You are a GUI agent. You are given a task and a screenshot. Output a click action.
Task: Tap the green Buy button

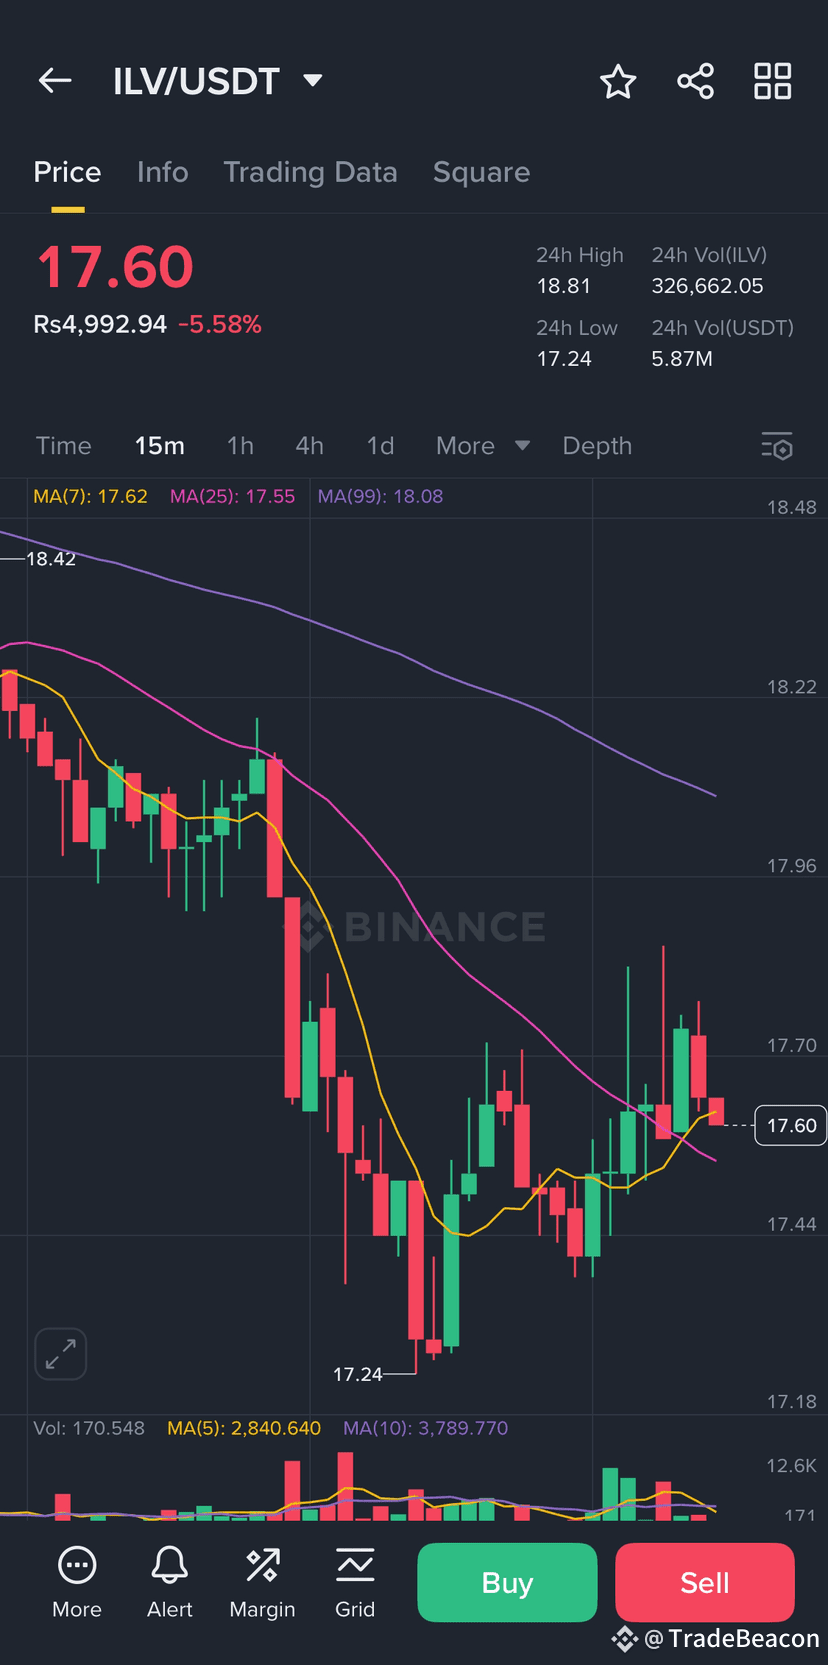[x=507, y=1582]
